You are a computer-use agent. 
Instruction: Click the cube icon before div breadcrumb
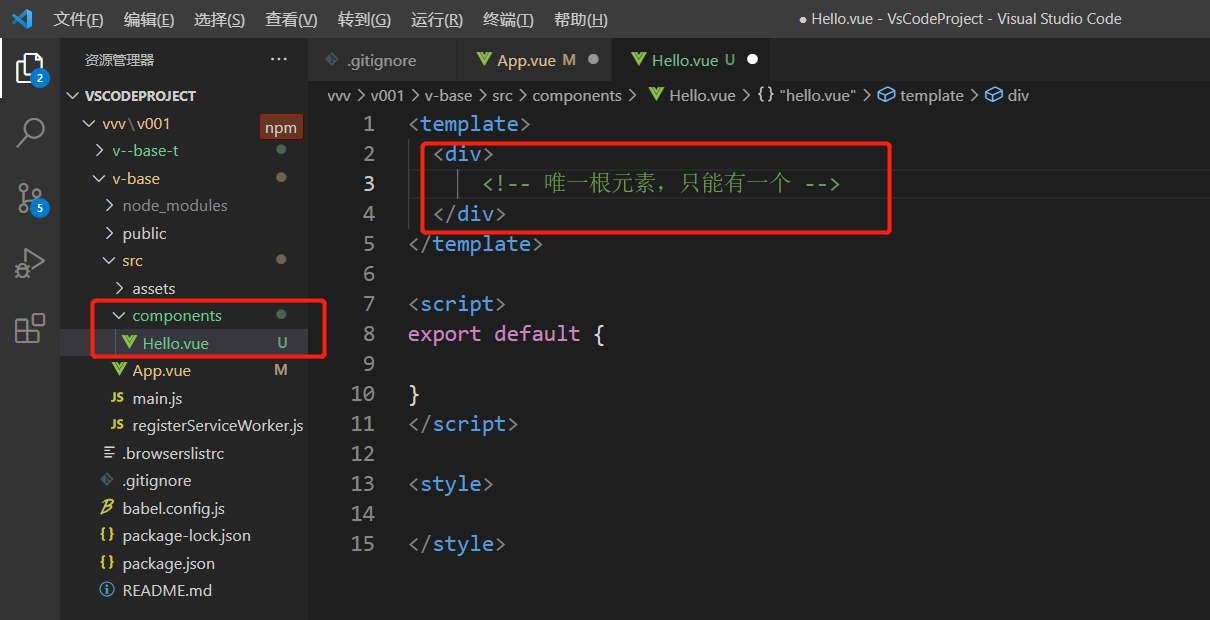tap(994, 95)
